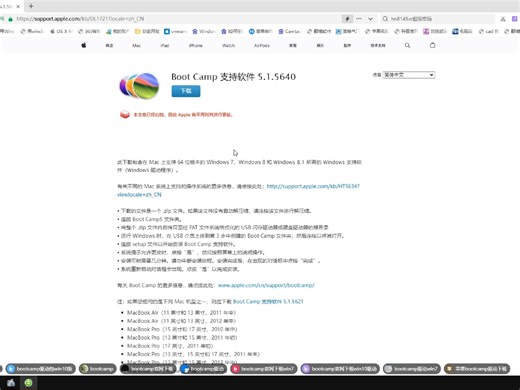
Task: Click the short "bootcamp" suggestion chip
Action: 98,369
